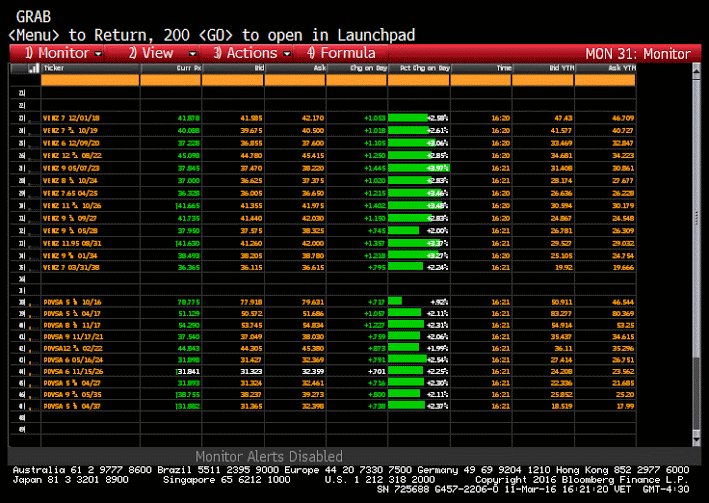Screen dimensions: 709x503
Task: Click the Monitor Alerts Disabled status bar
Action: pos(269,456)
